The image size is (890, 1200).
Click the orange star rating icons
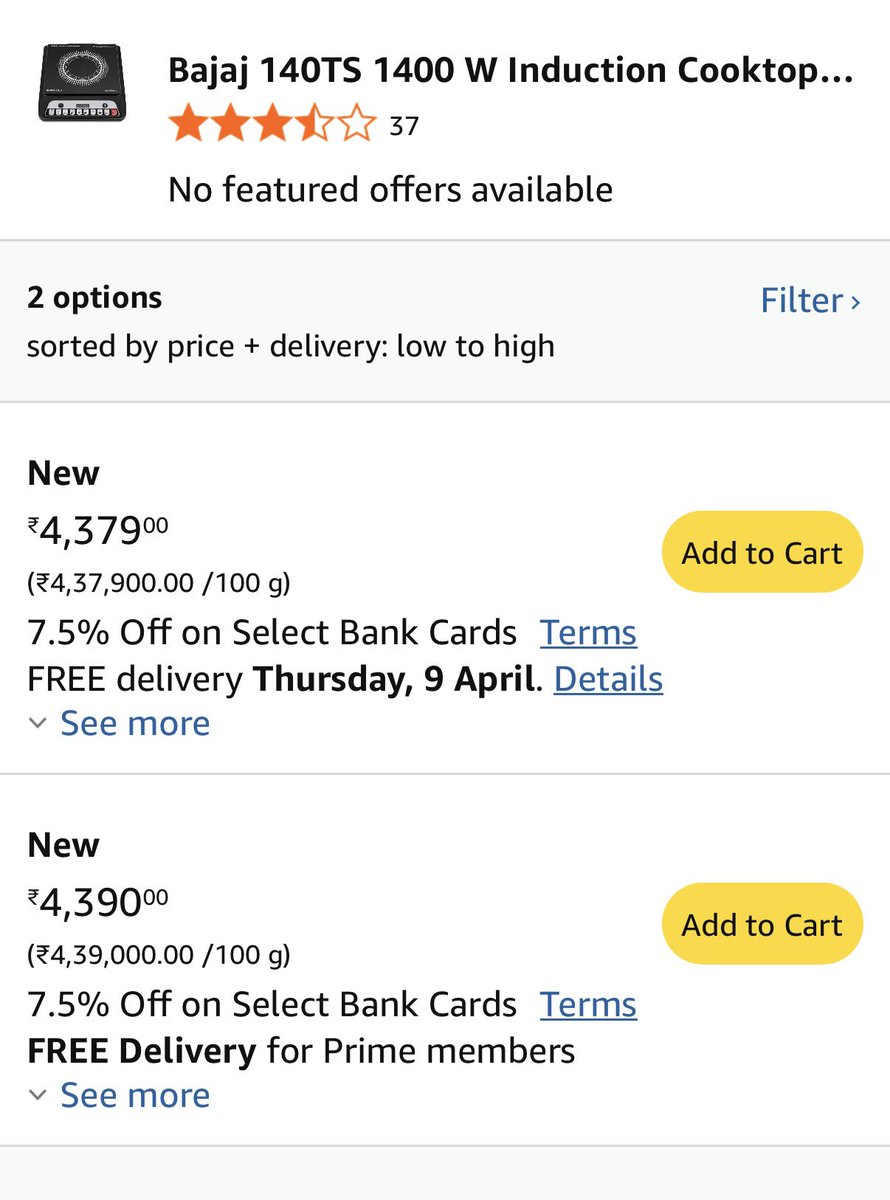pyautogui.click(x=272, y=126)
